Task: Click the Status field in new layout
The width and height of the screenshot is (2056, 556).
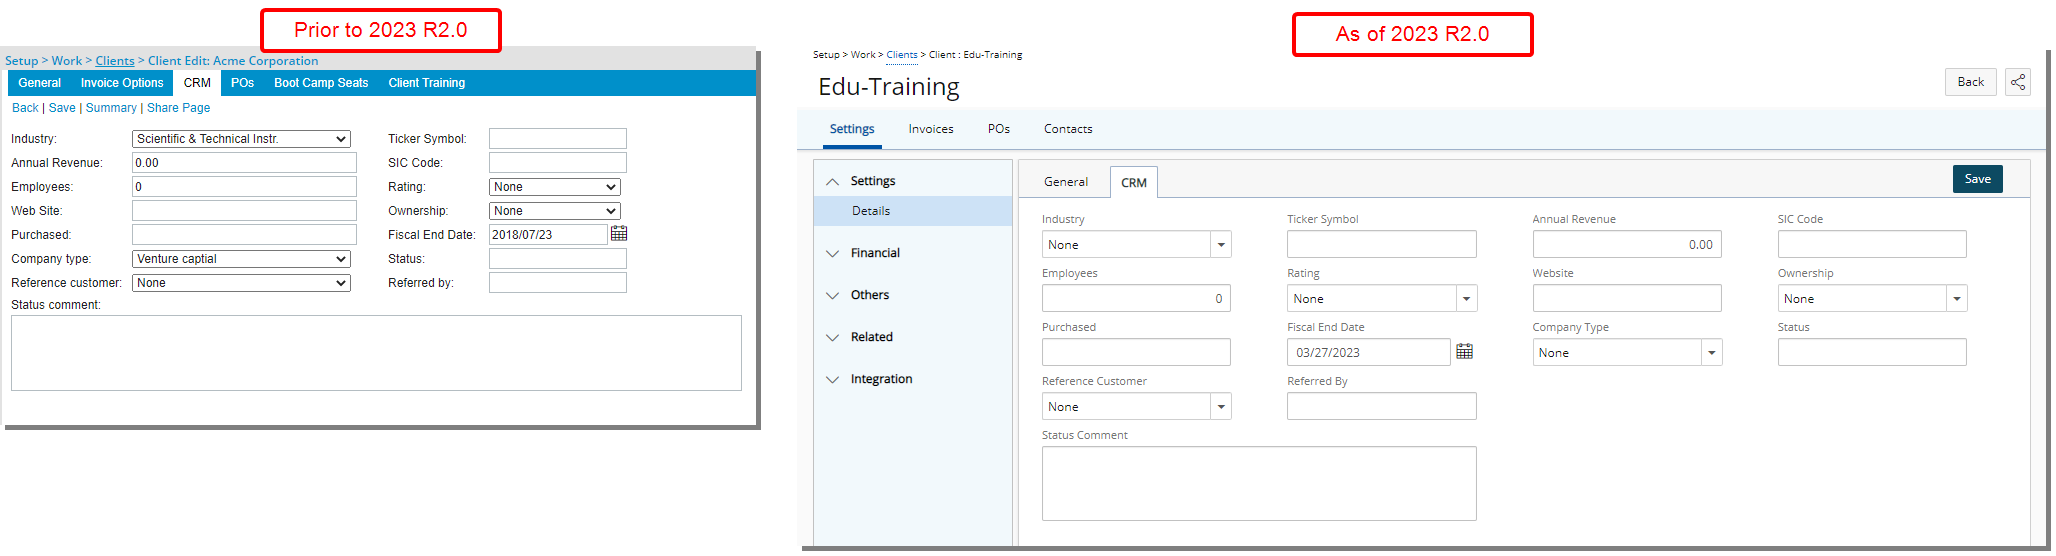Action: (1872, 353)
